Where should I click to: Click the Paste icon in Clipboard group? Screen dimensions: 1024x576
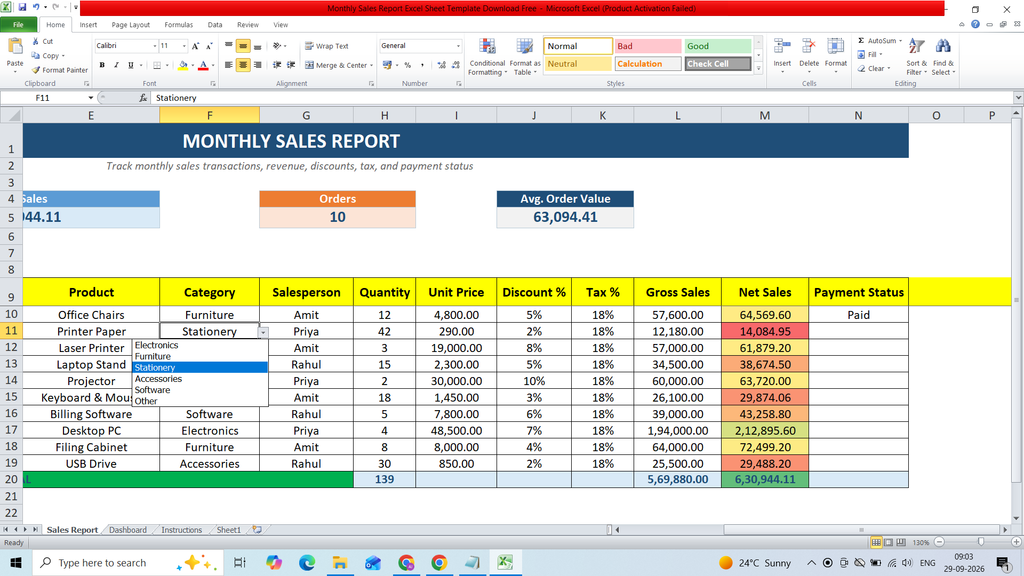(14, 48)
